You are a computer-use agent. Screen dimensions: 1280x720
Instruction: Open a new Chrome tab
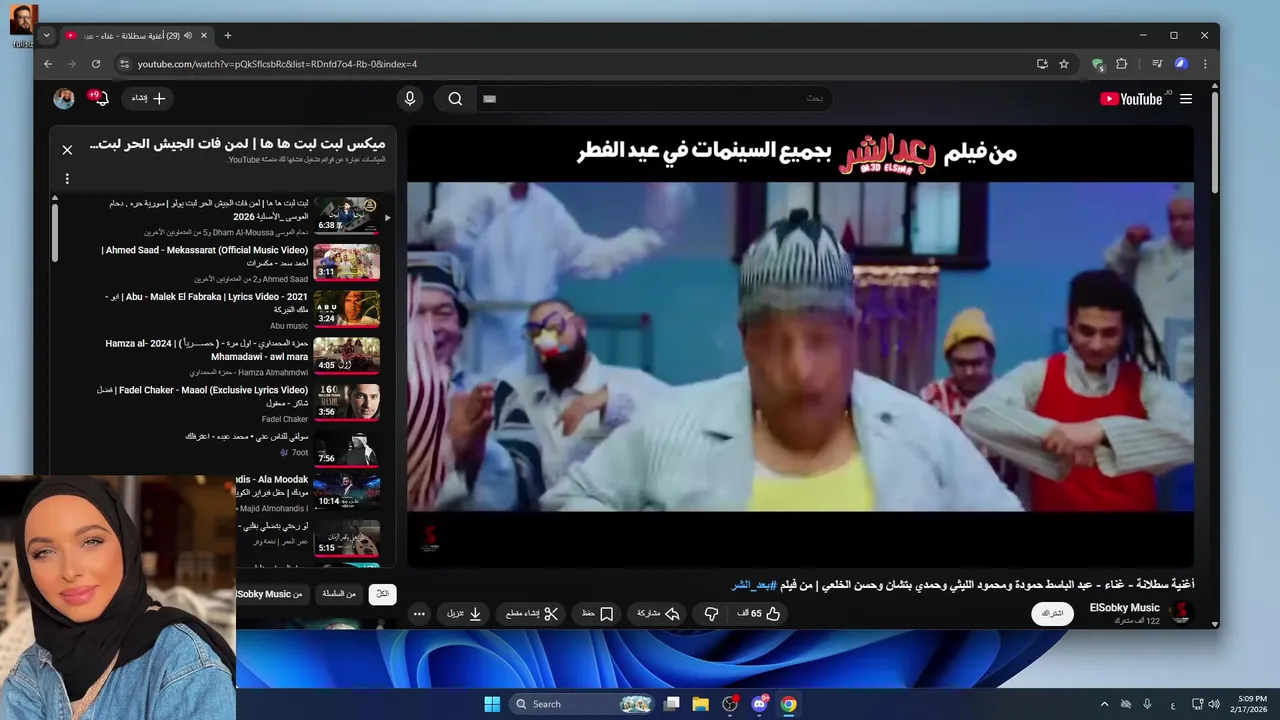[x=227, y=35]
